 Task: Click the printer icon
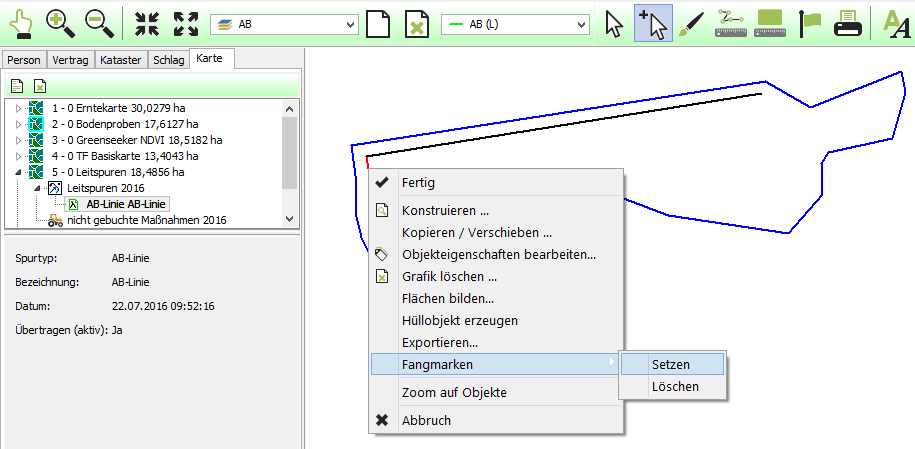(x=849, y=24)
